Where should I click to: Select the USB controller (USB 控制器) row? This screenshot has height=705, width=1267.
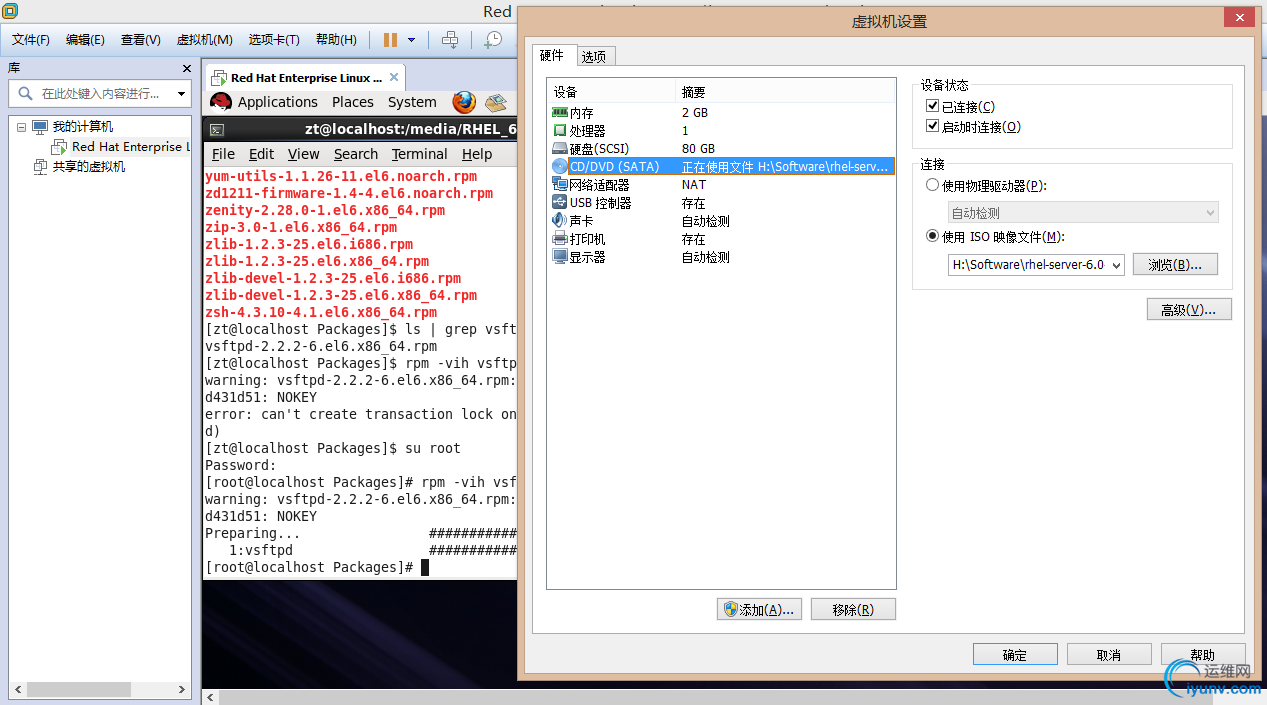[x=720, y=203]
